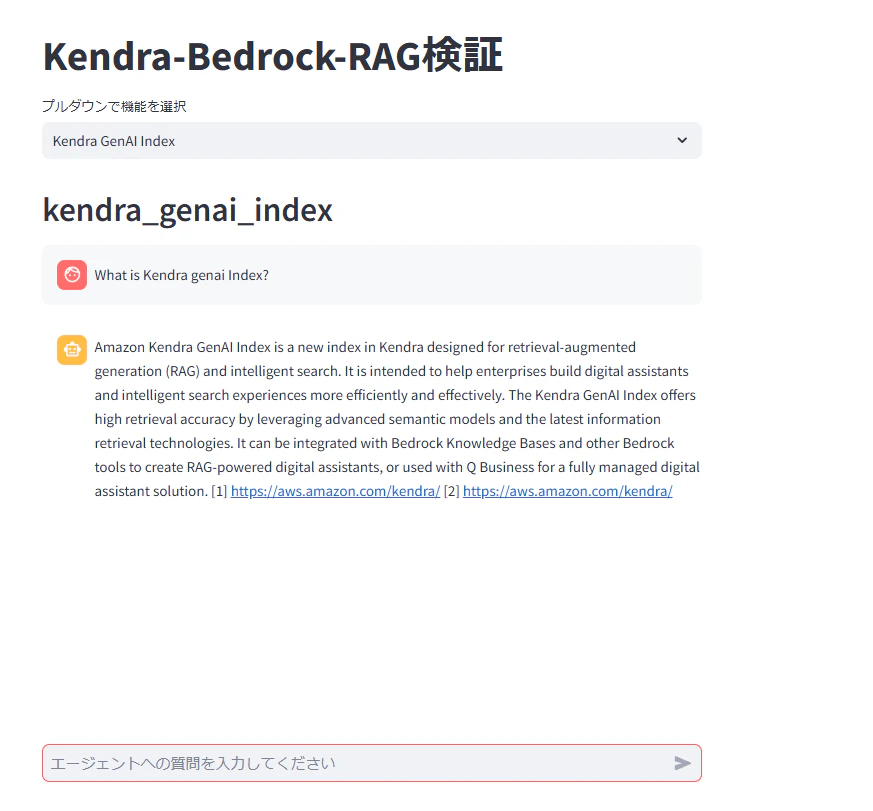Click the [2] citation marker
Image resolution: width=873 pixels, height=811 pixels.
[x=452, y=491]
